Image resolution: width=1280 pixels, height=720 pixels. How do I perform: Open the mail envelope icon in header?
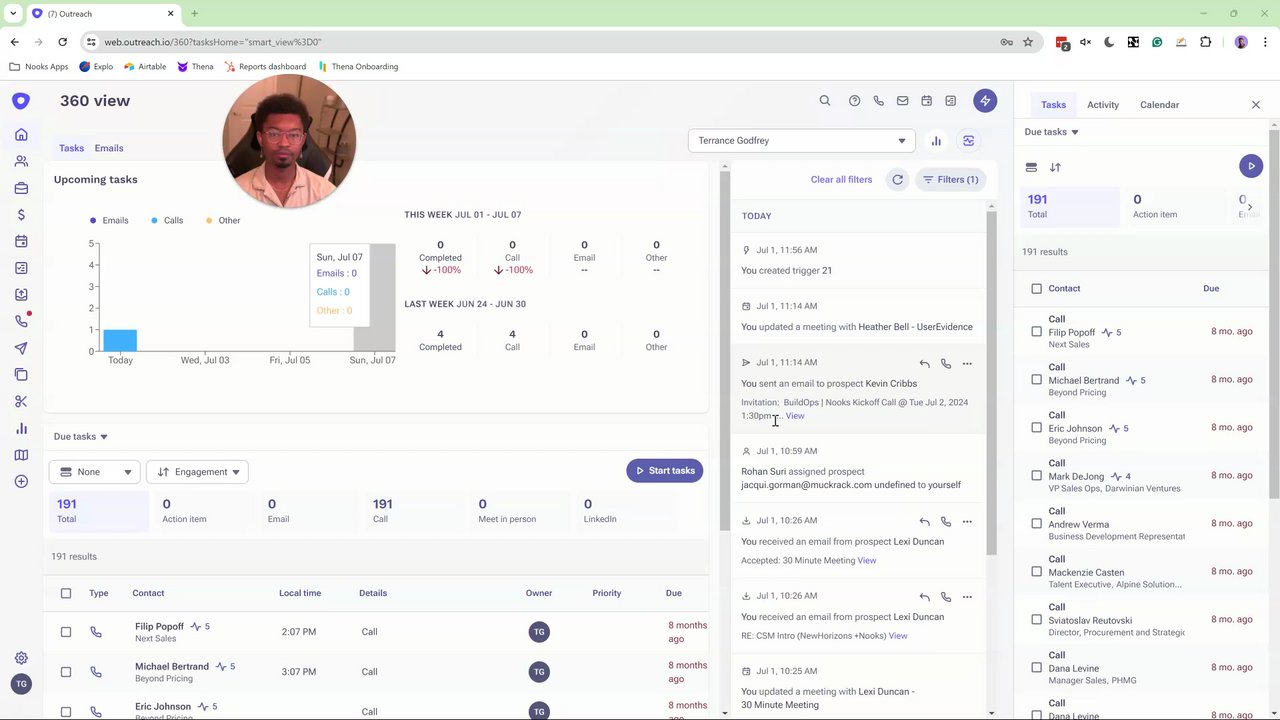[x=902, y=101]
